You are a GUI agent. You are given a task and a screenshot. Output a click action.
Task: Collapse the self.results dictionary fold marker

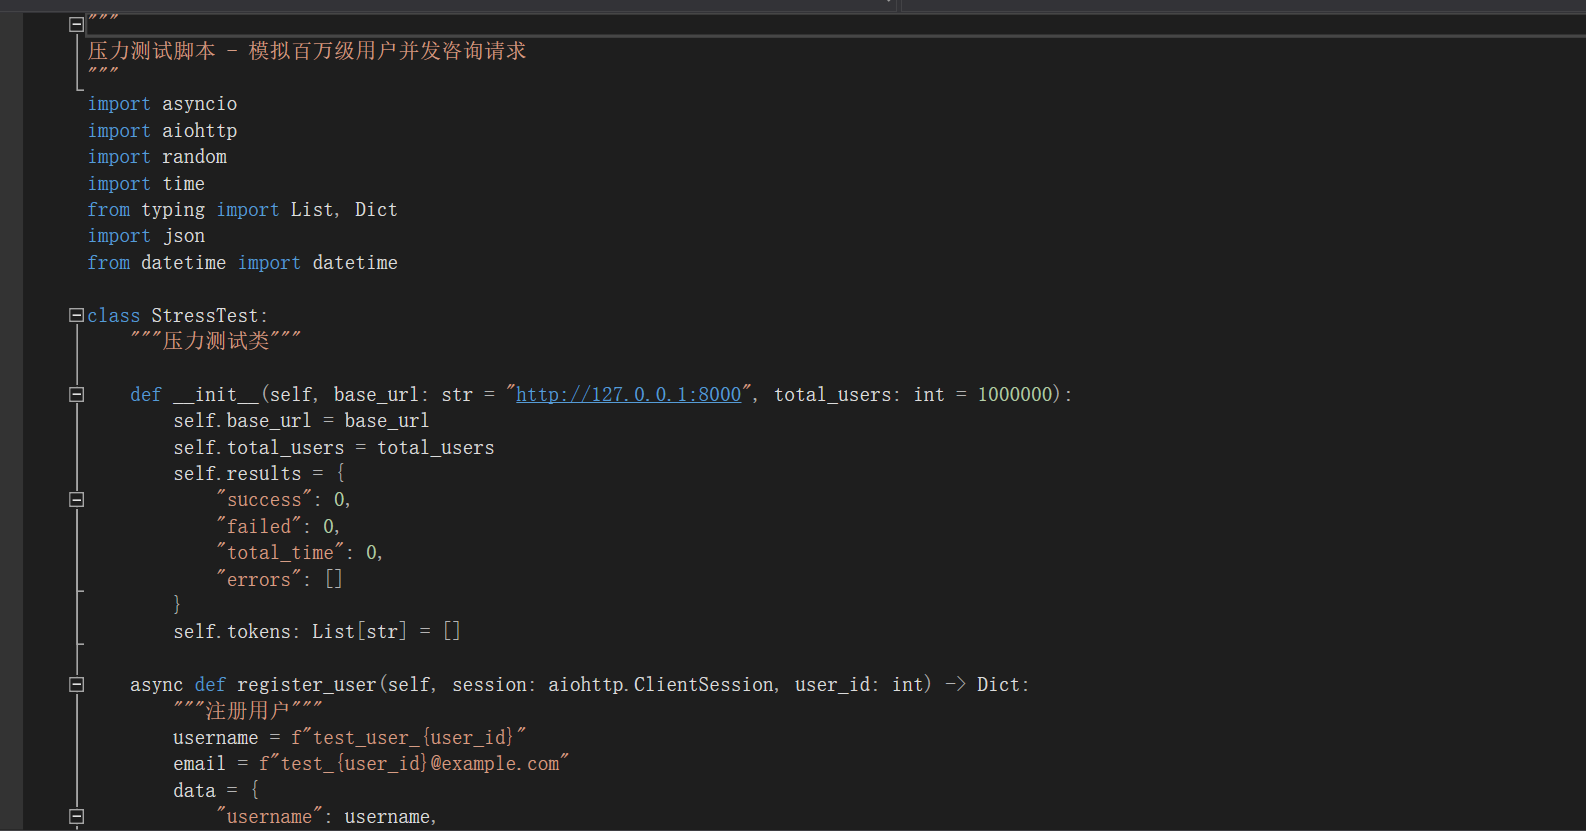point(76,499)
